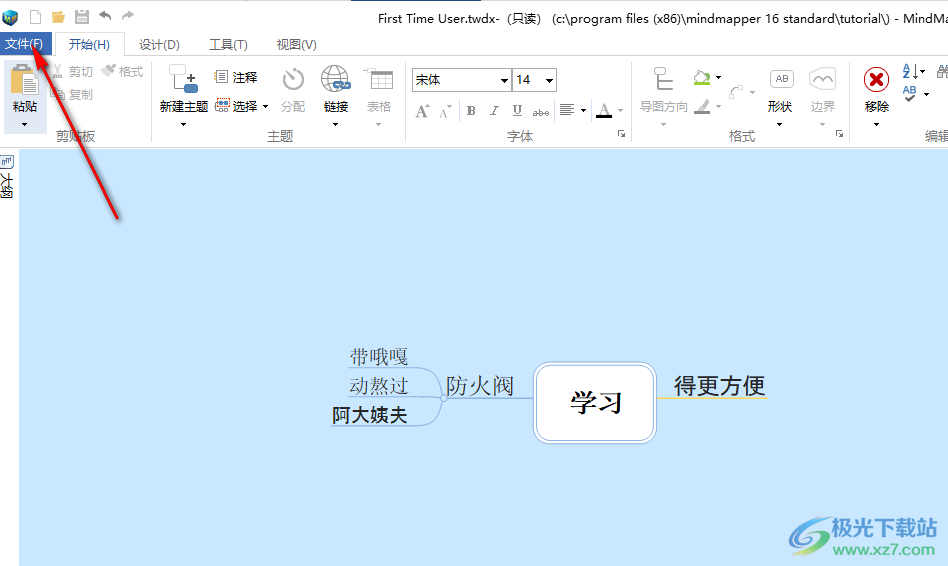Click the MindMapper application logo icon

point(10,17)
